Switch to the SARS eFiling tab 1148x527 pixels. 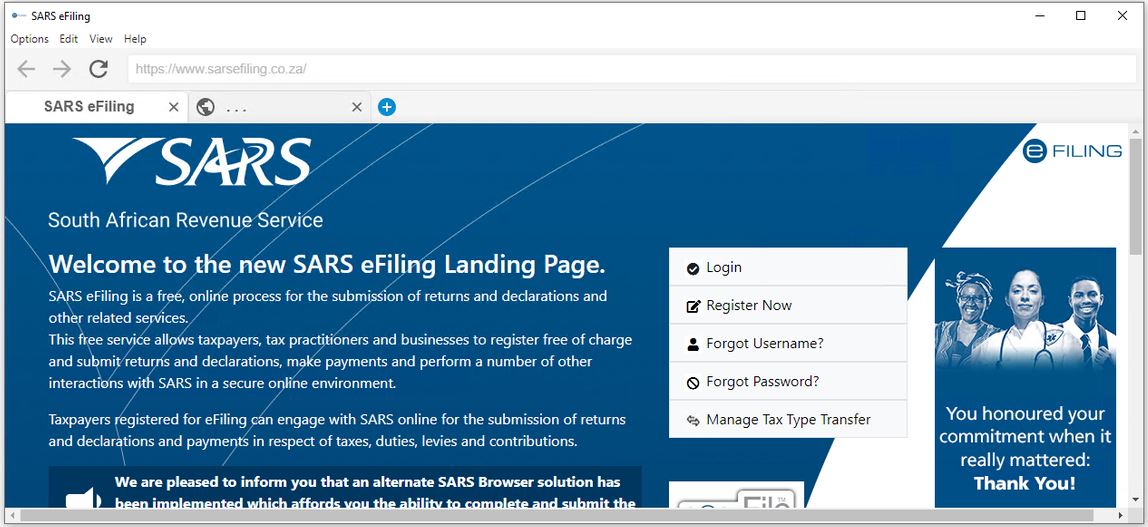coord(96,107)
